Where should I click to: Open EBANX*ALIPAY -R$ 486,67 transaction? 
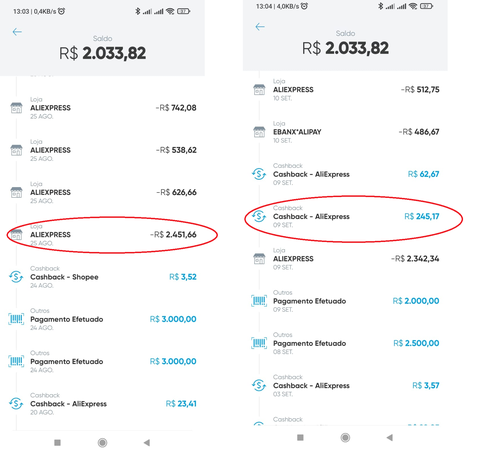click(345, 132)
